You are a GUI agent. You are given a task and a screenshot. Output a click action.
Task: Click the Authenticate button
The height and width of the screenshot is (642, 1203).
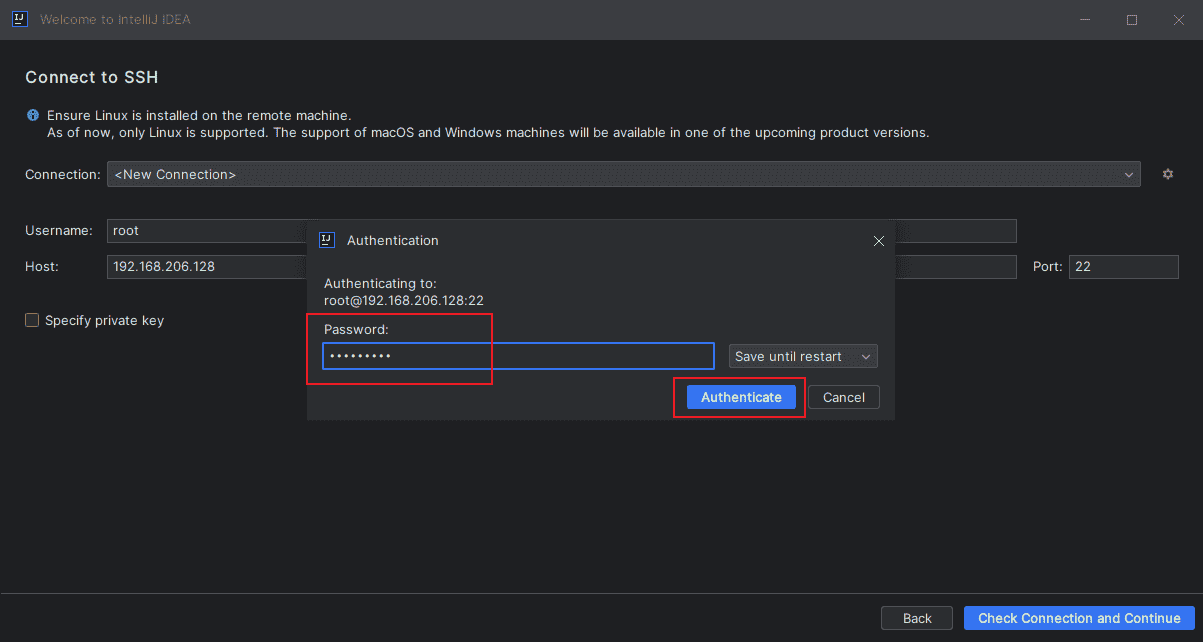740,397
